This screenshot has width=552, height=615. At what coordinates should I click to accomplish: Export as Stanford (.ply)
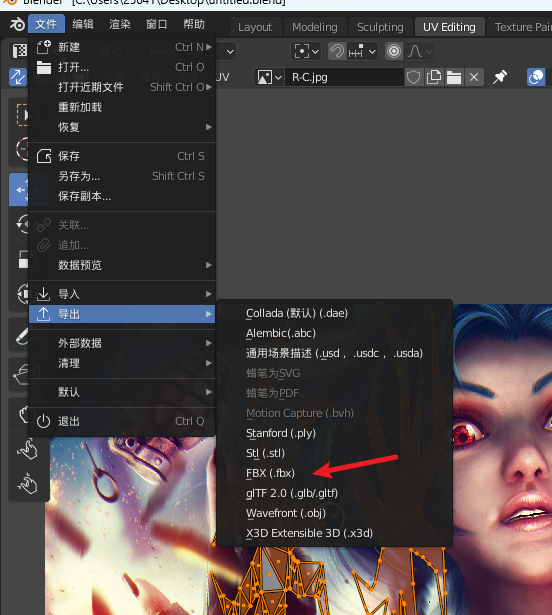(334, 433)
